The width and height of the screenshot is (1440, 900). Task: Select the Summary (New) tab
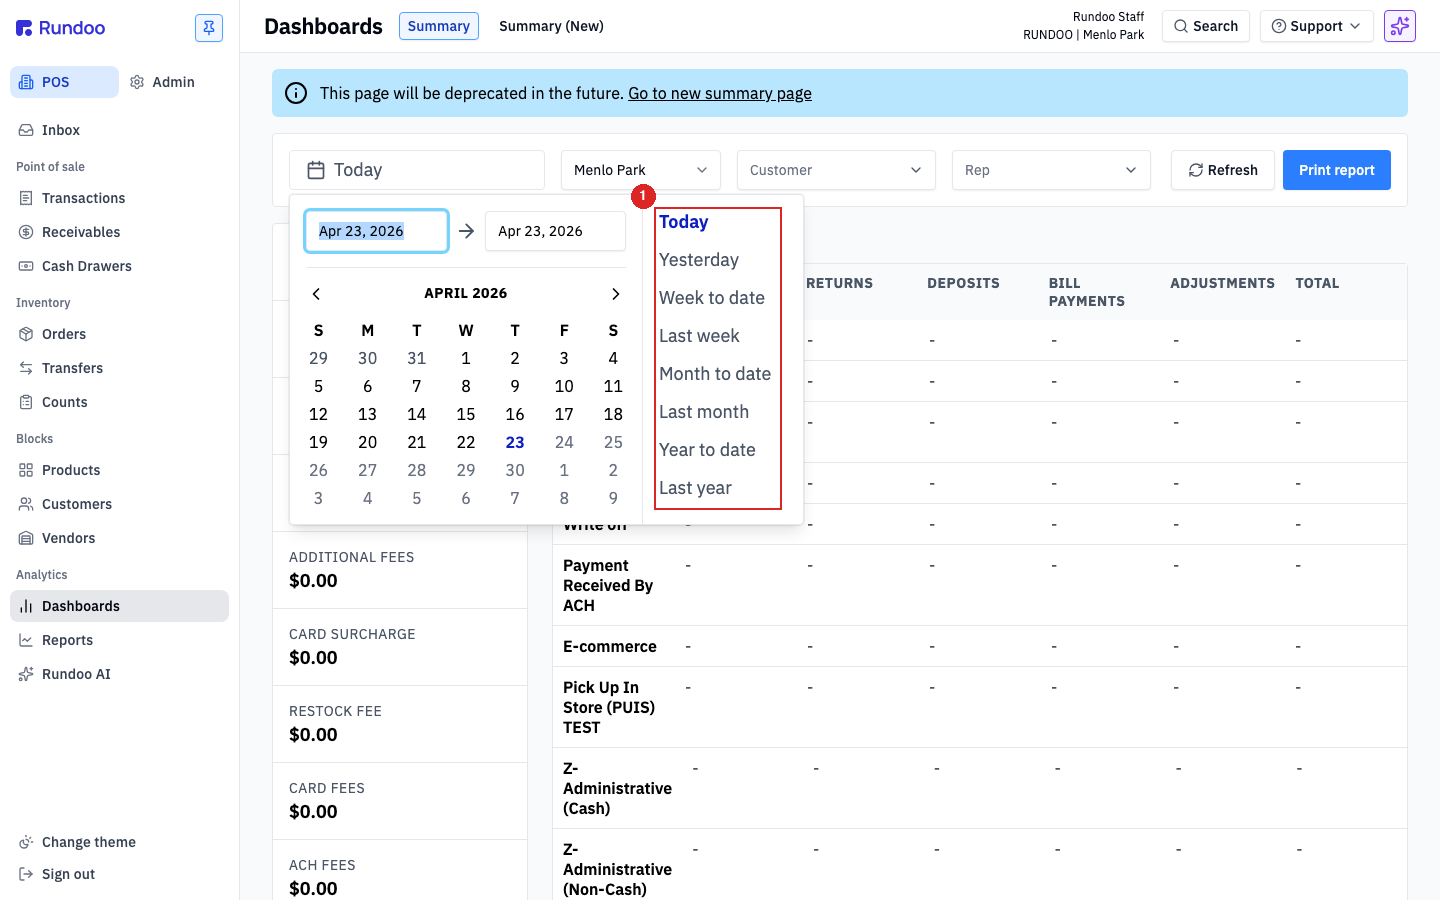(551, 26)
